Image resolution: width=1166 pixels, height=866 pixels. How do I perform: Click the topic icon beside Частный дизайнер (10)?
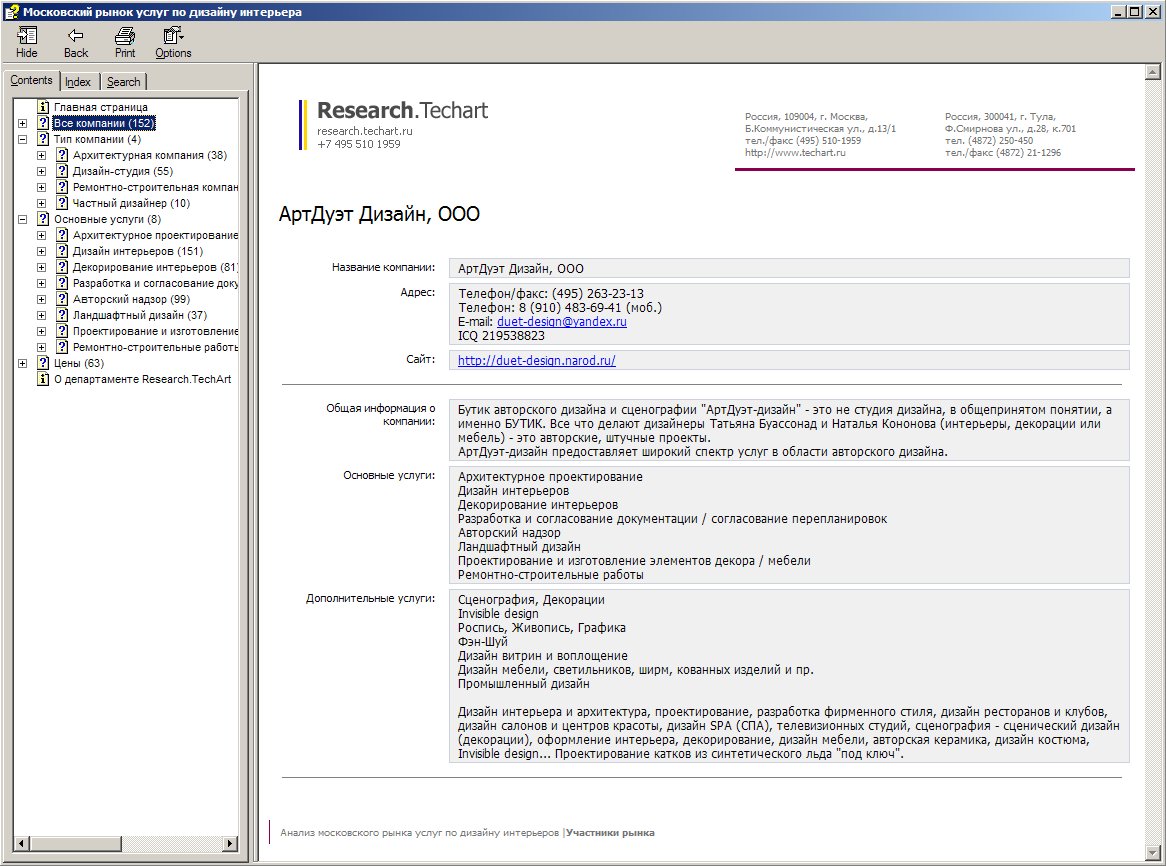click(x=62, y=203)
